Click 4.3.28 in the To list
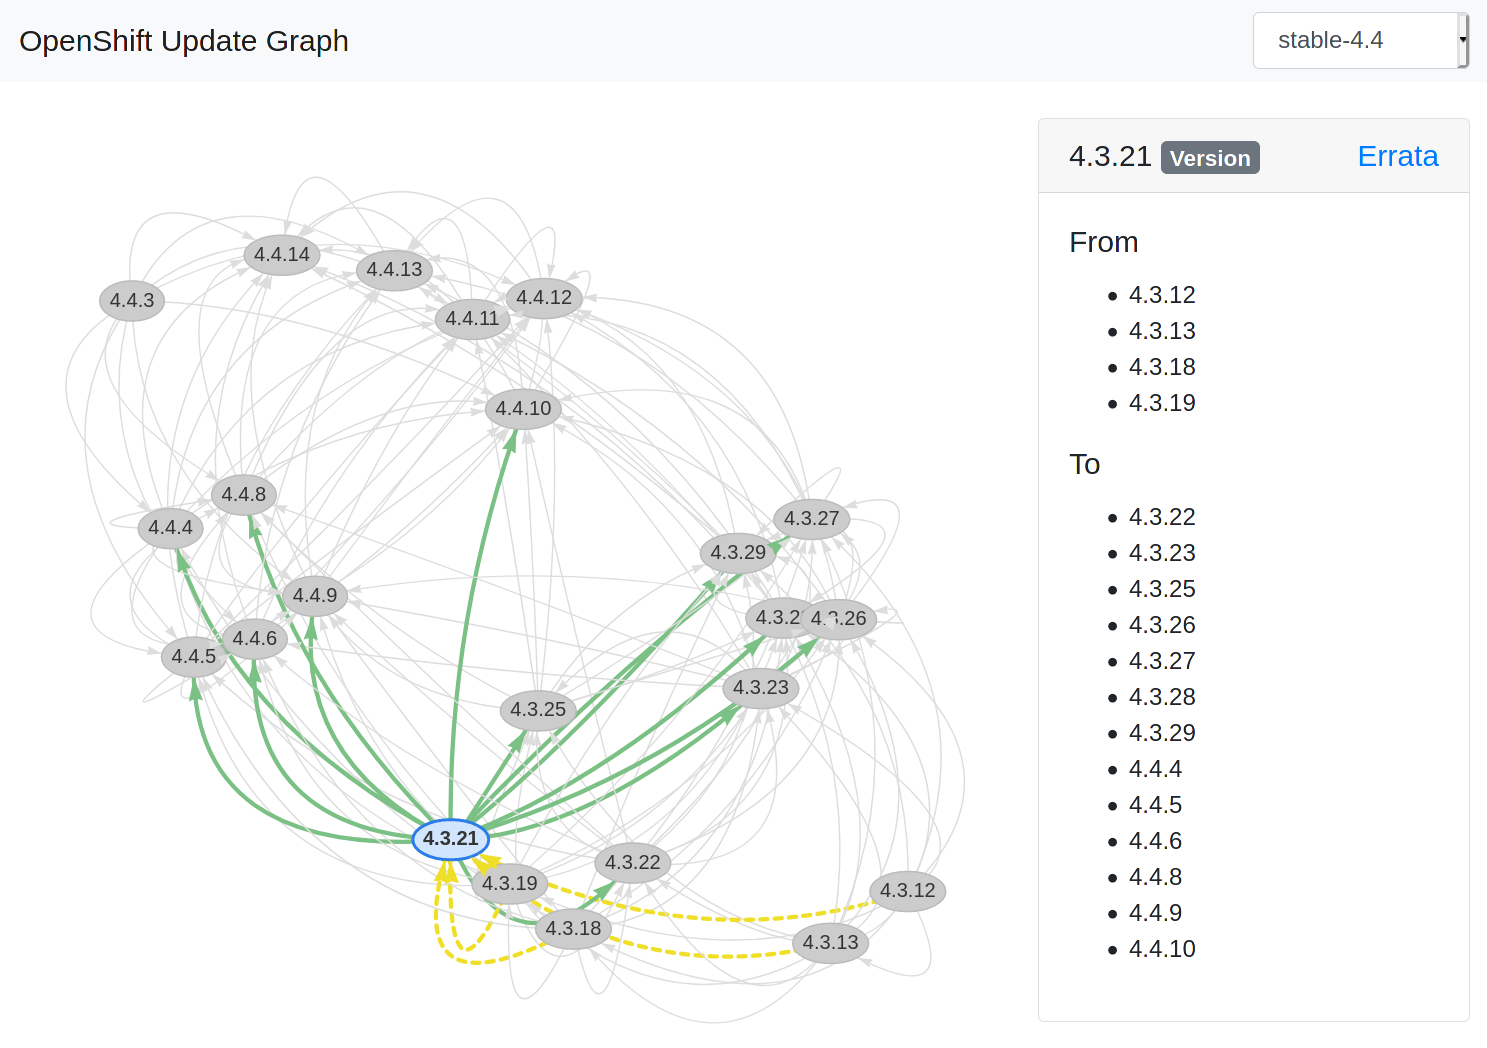The height and width of the screenshot is (1048, 1487). pyautogui.click(x=1162, y=697)
